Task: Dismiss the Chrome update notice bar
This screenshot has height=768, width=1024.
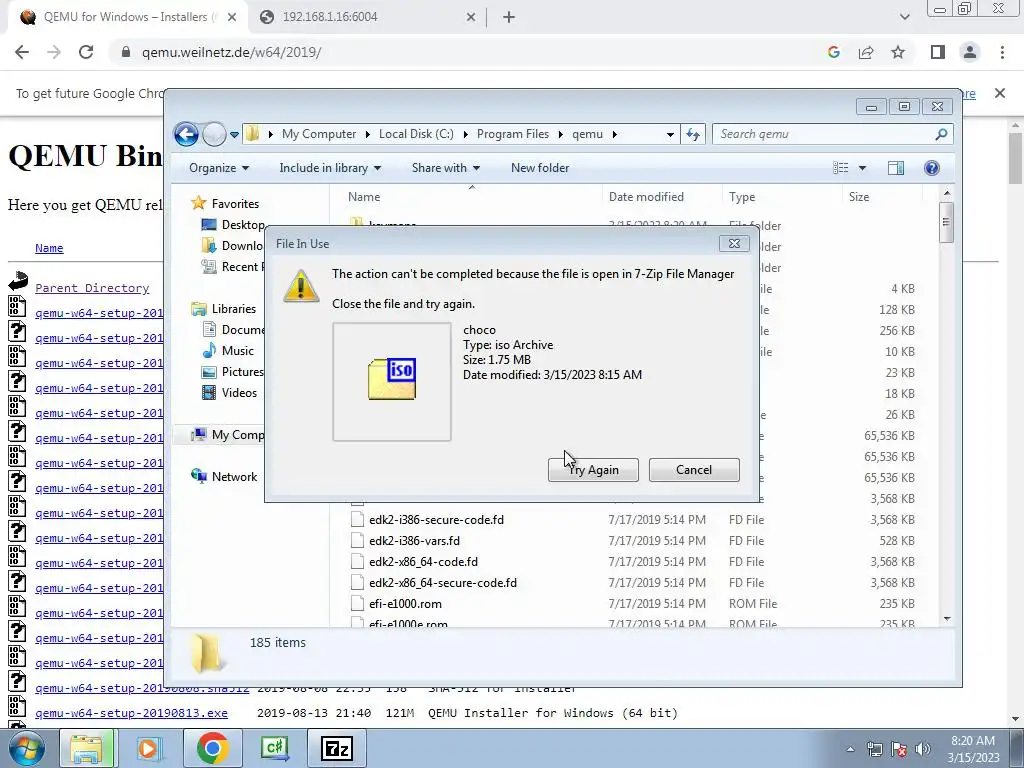Action: (999, 93)
